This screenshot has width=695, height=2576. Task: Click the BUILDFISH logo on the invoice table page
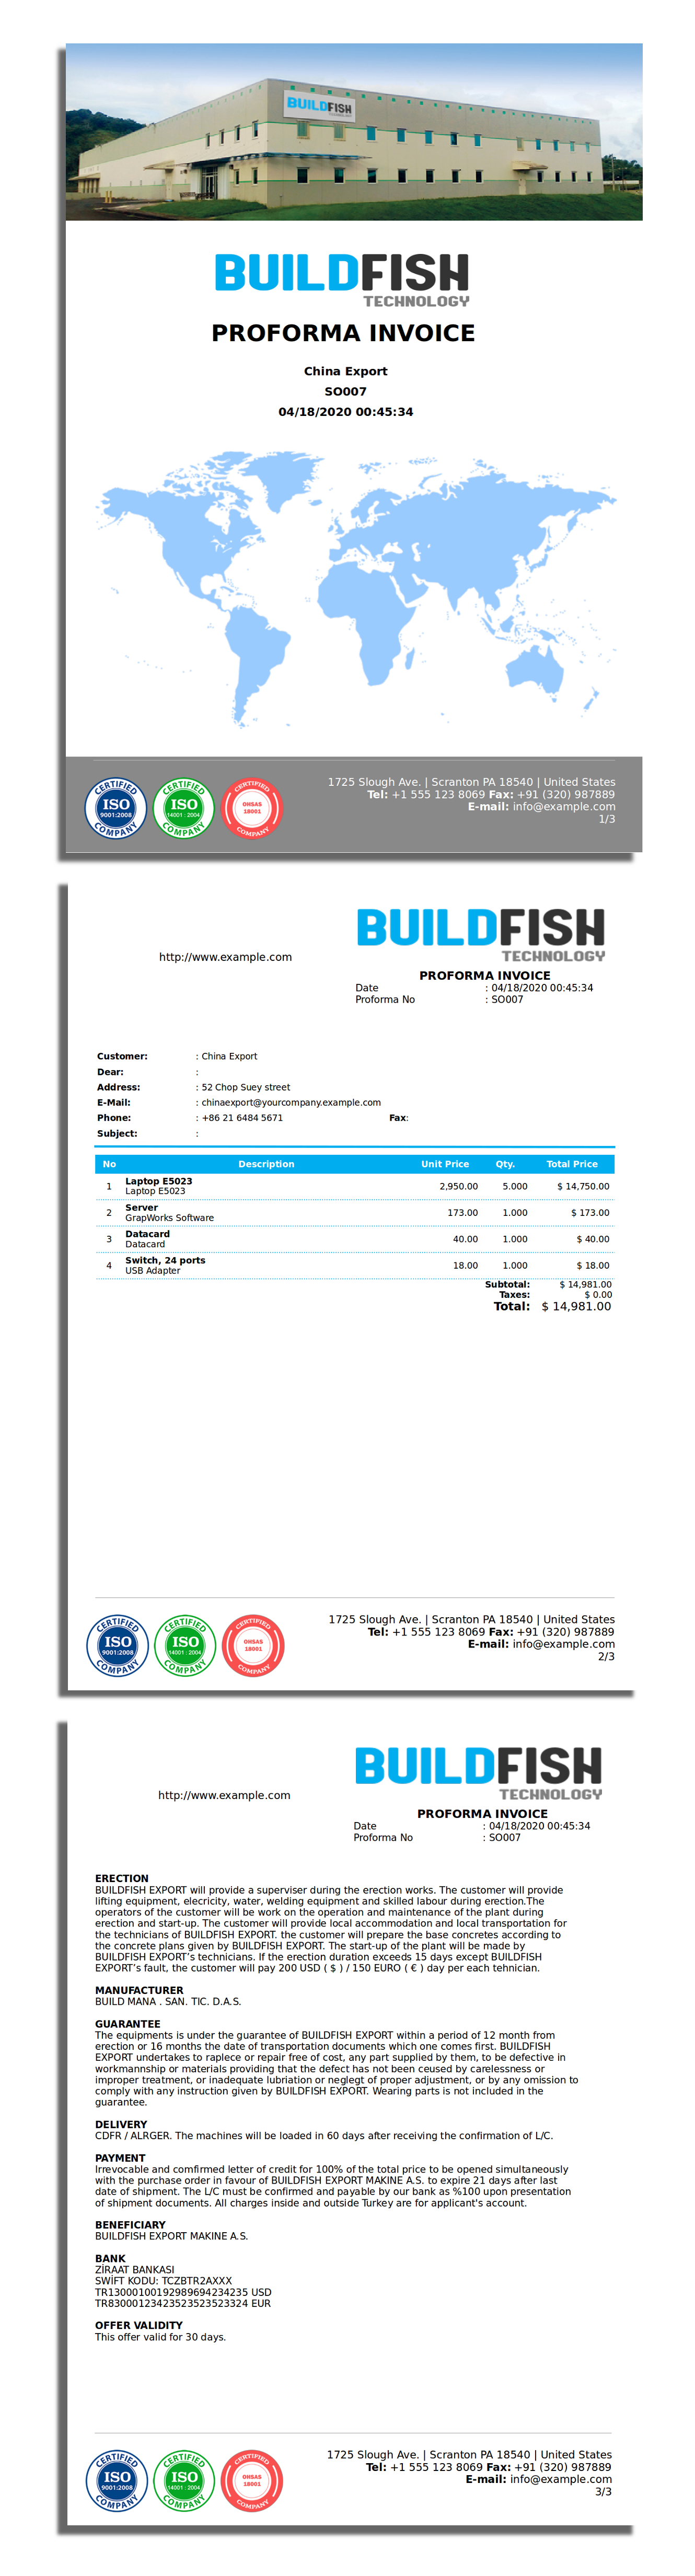(x=481, y=935)
